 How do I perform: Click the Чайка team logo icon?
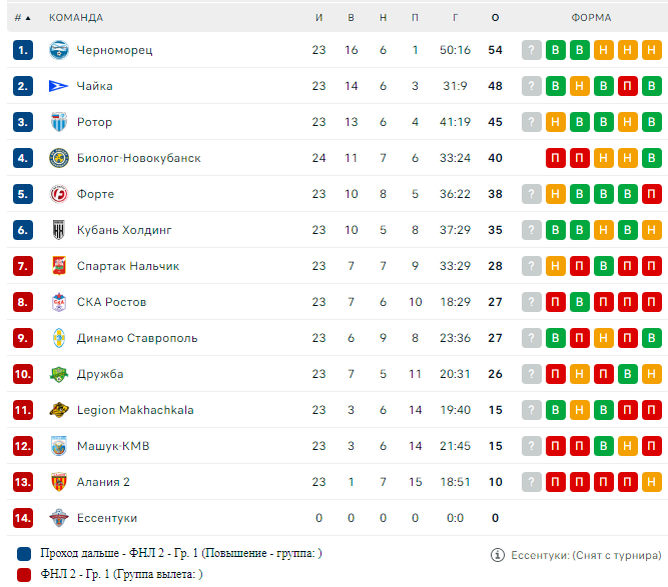coord(59,86)
